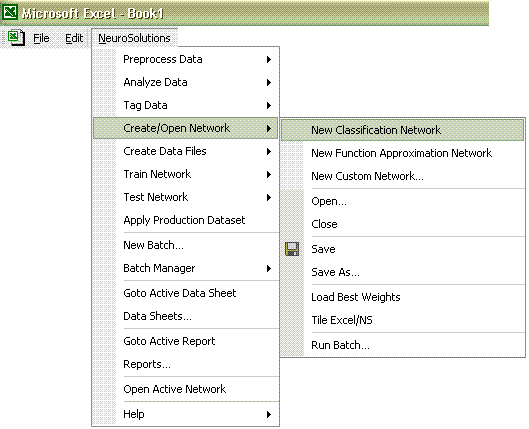This screenshot has height=429, width=529.
Task: Click Run Batch... entry
Action: click(402, 345)
